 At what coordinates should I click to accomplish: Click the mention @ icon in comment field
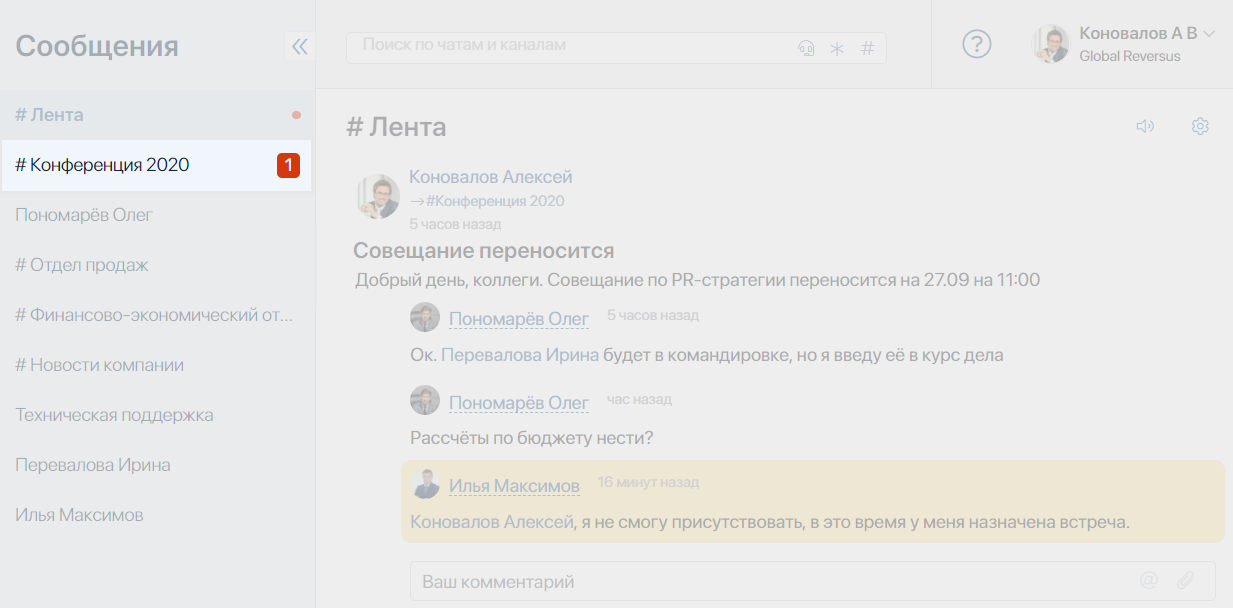tap(1149, 580)
